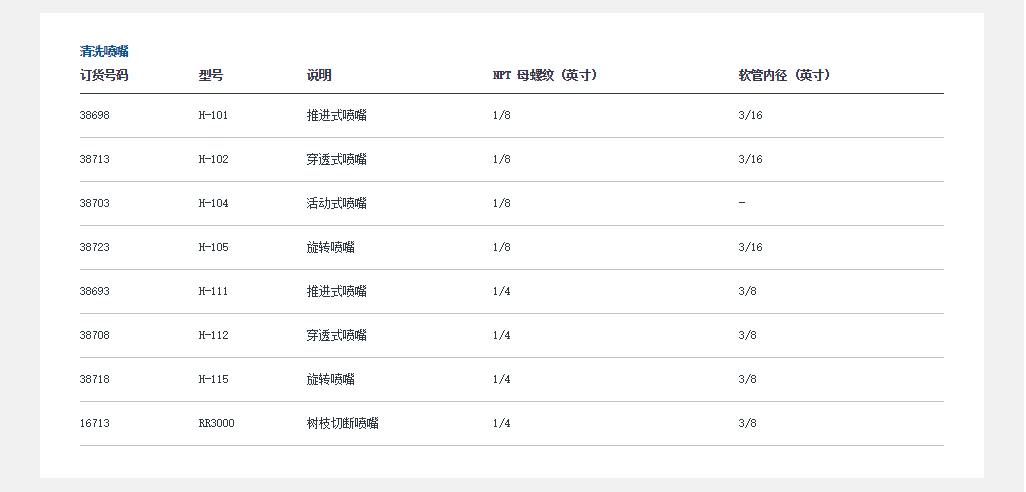Select model H-115
Image resolution: width=1026 pixels, height=492 pixels.
pyautogui.click(x=214, y=380)
